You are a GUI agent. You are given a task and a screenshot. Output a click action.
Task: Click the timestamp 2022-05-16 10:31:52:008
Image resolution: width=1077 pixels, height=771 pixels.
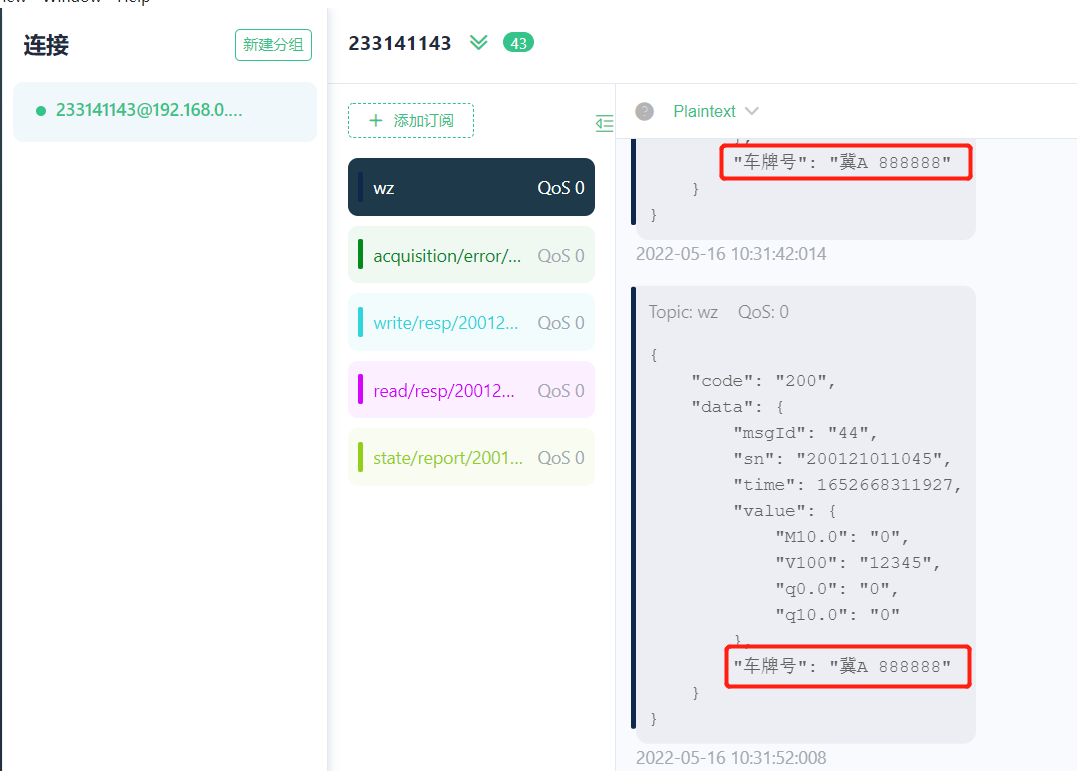[x=731, y=758]
